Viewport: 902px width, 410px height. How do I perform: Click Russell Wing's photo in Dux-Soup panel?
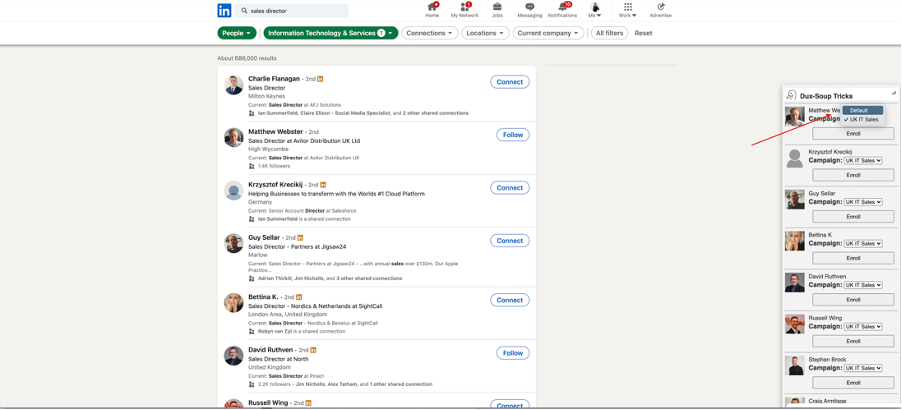[x=795, y=324]
